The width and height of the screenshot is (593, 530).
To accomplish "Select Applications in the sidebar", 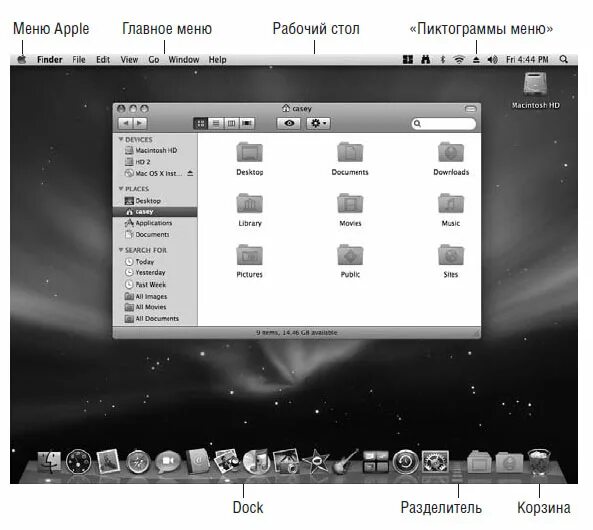I will (155, 223).
